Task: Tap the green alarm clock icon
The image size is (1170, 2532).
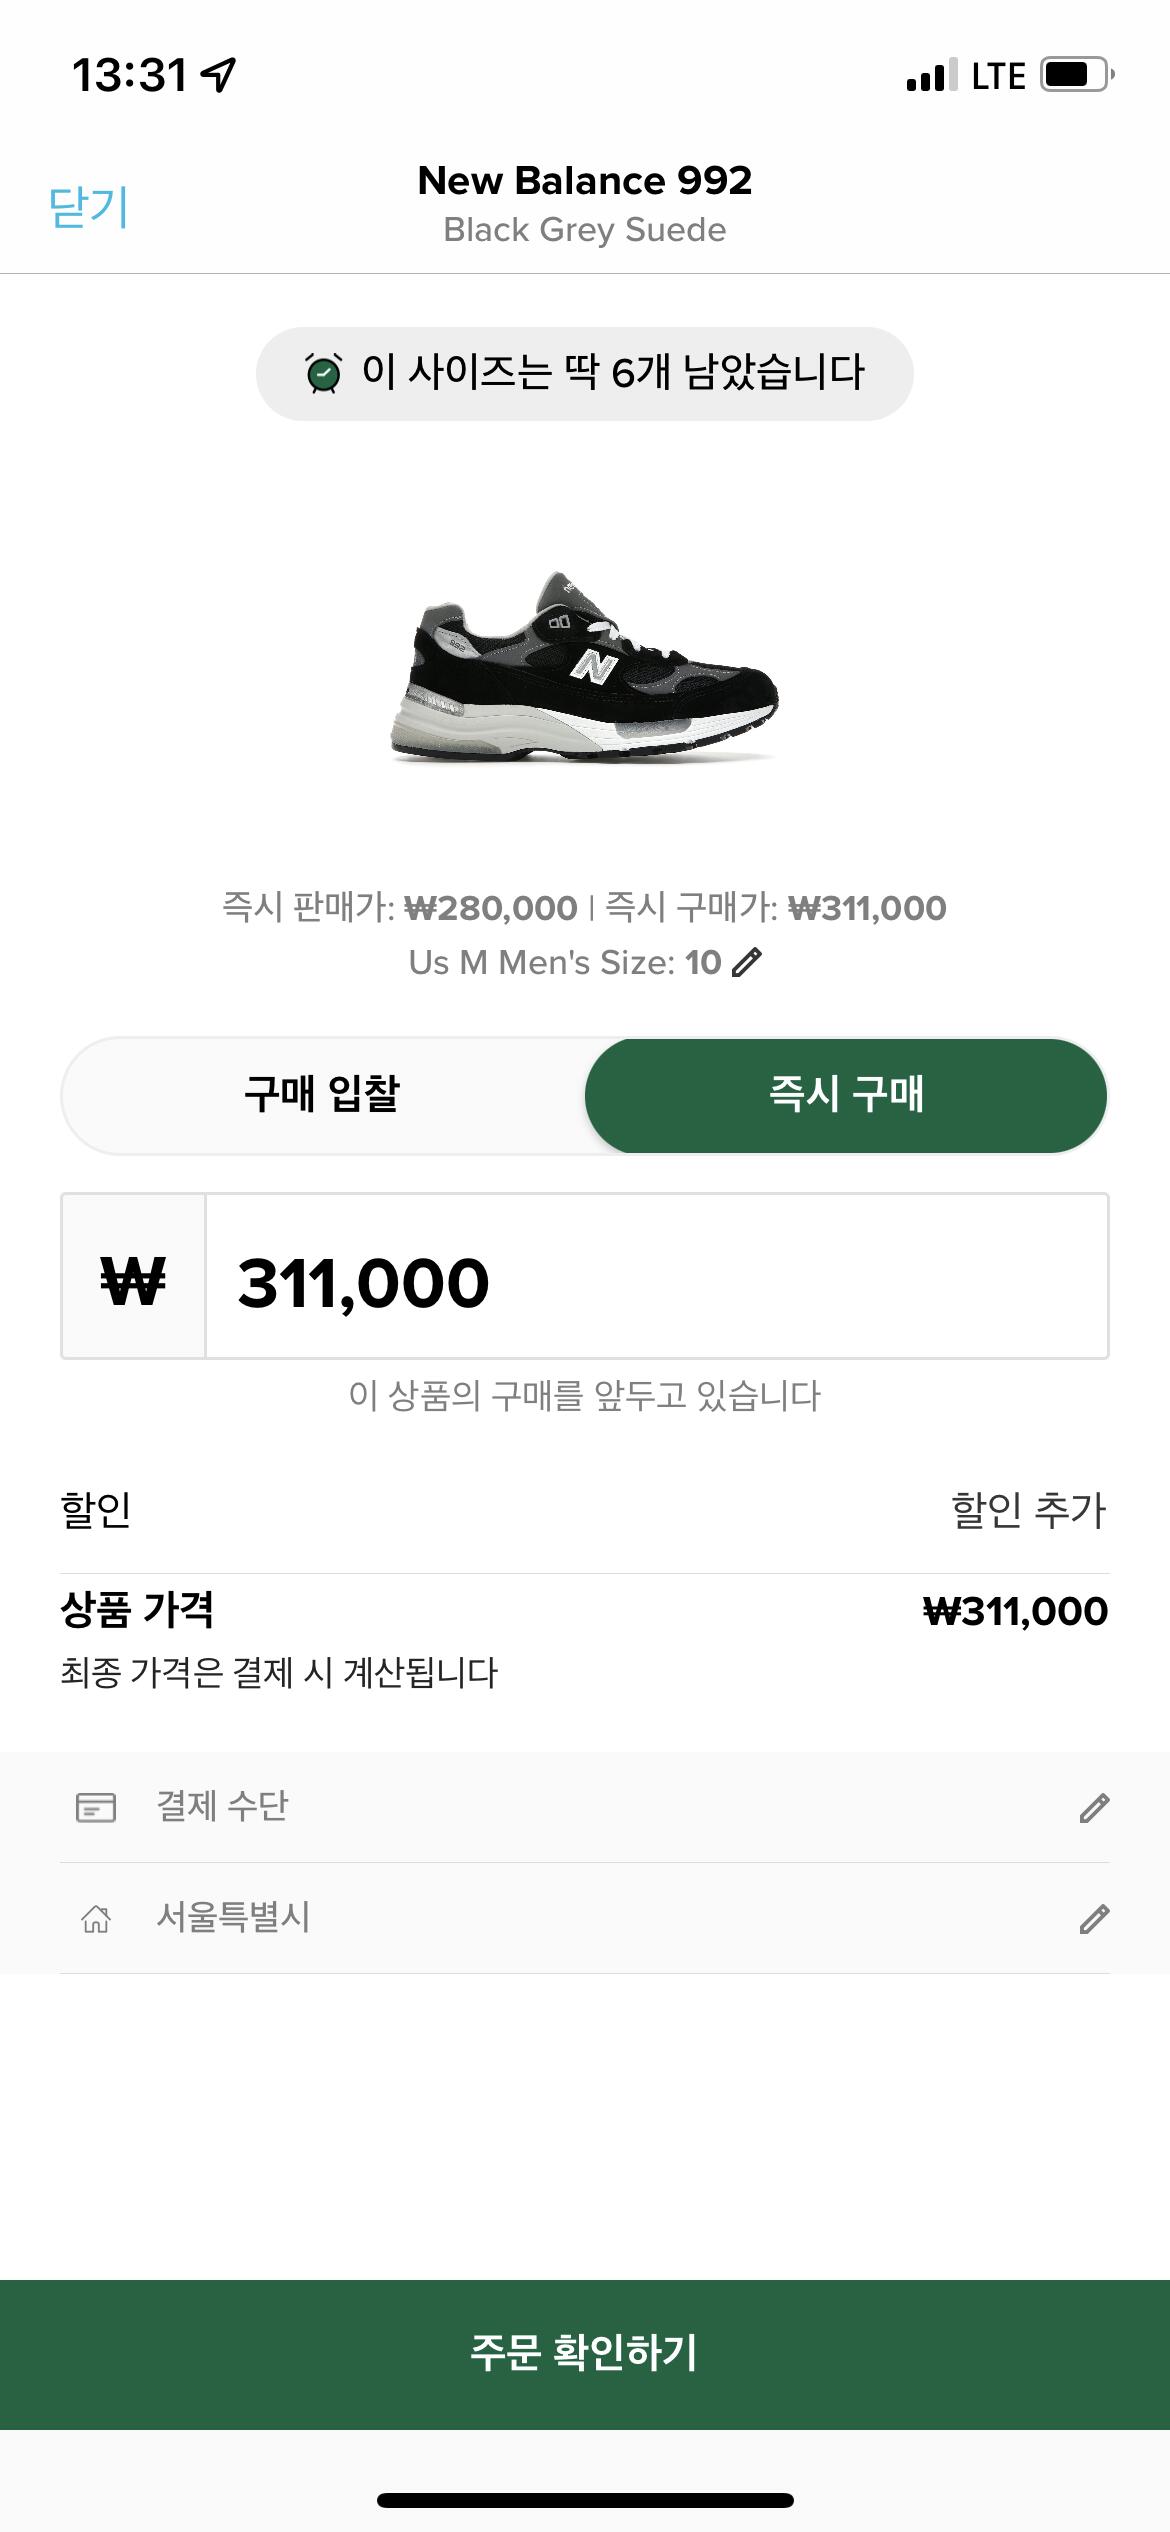Action: [323, 373]
